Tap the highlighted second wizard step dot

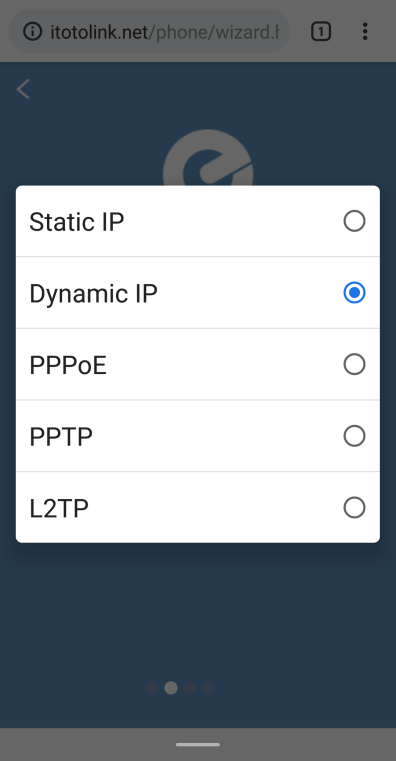[171, 688]
